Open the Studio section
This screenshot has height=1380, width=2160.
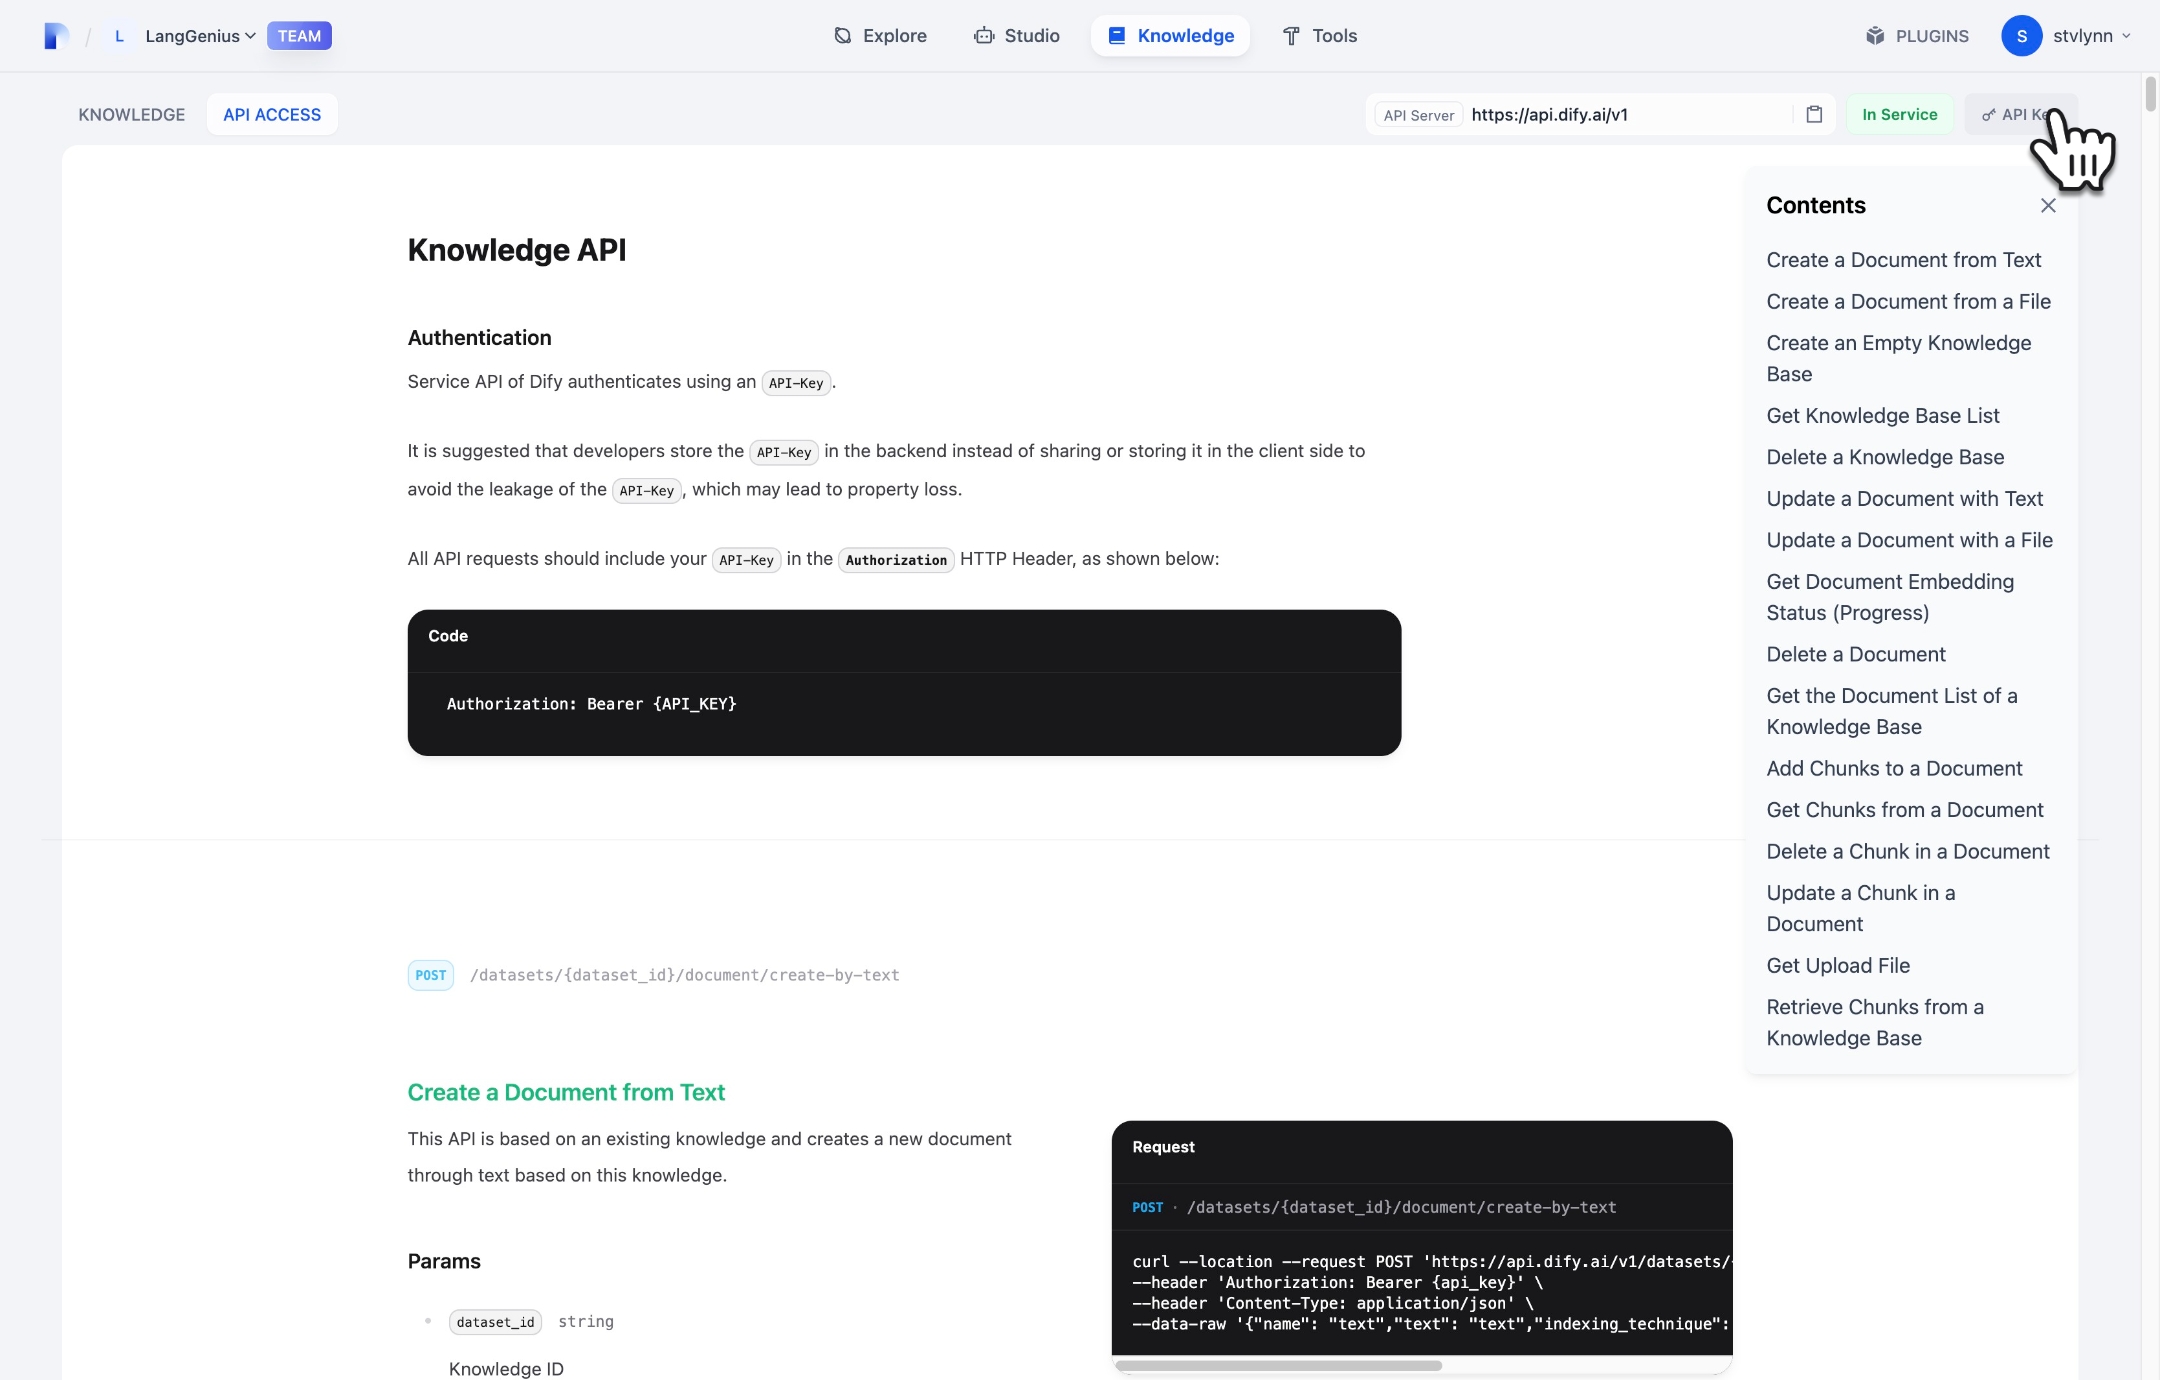(x=1017, y=36)
